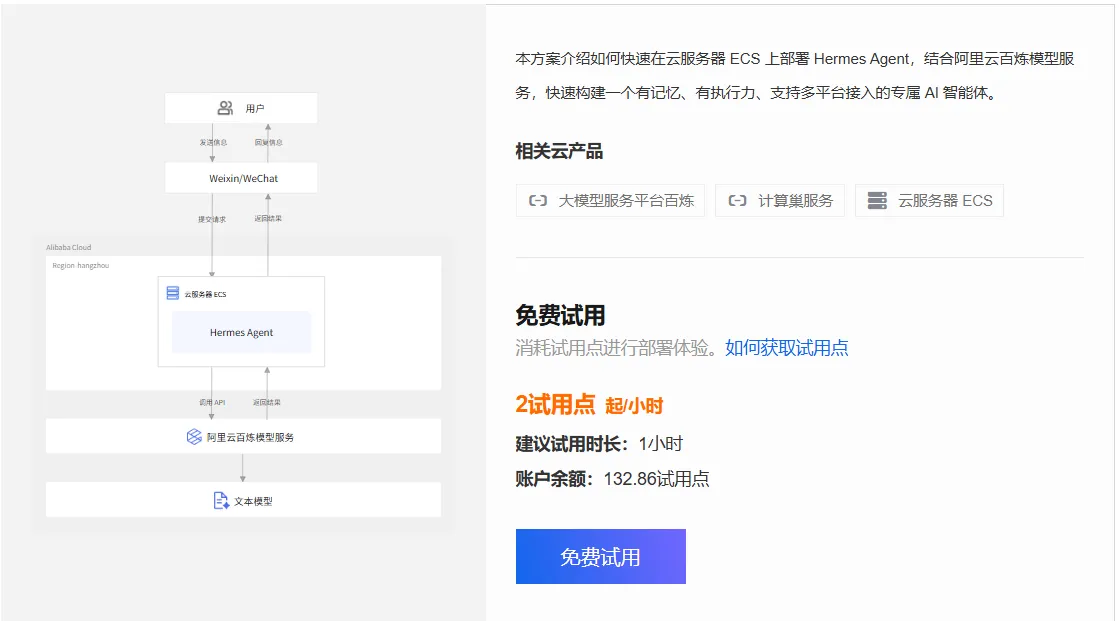The height and width of the screenshot is (621, 1119).
Task: Click the 账户余额 132.86试用点 text
Action: click(x=612, y=479)
